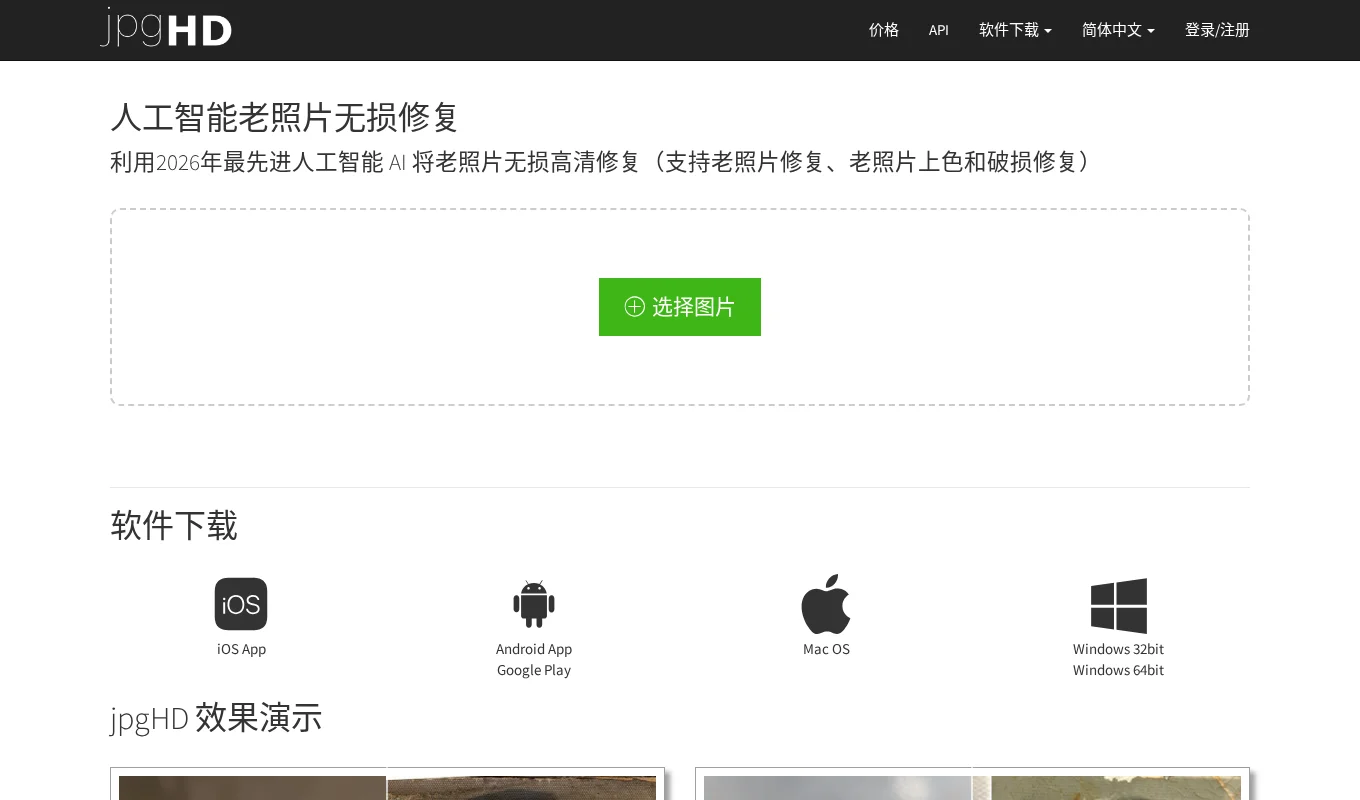Click the left demo comparison thumbnail
This screenshot has height=800, width=1360.
click(387, 785)
